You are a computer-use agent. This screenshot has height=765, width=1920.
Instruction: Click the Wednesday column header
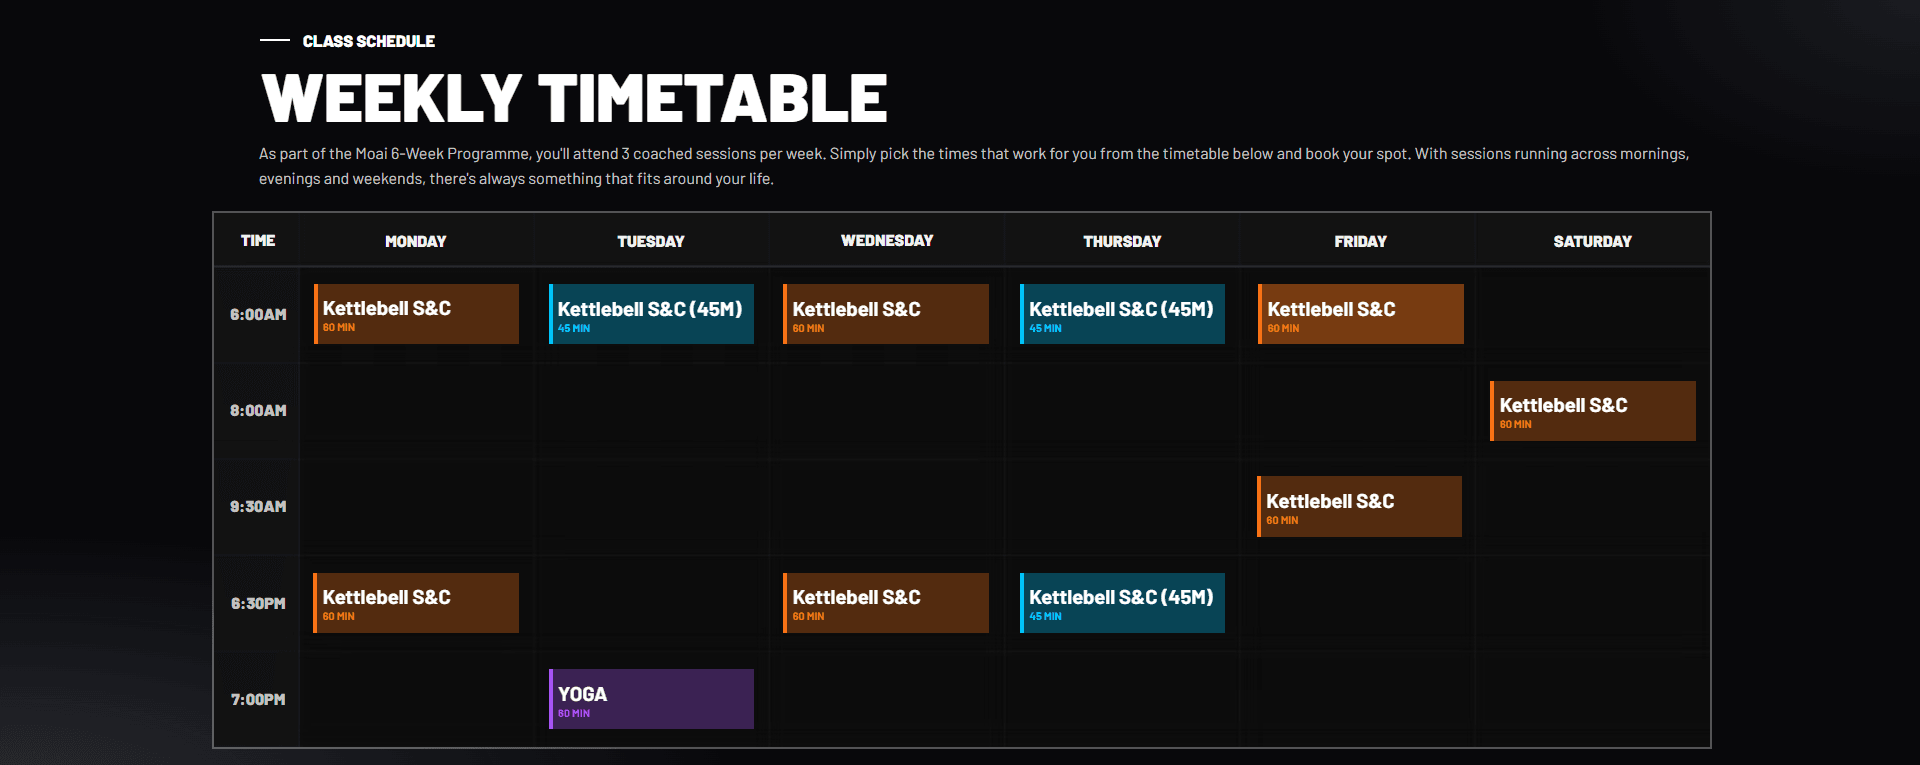pos(887,241)
